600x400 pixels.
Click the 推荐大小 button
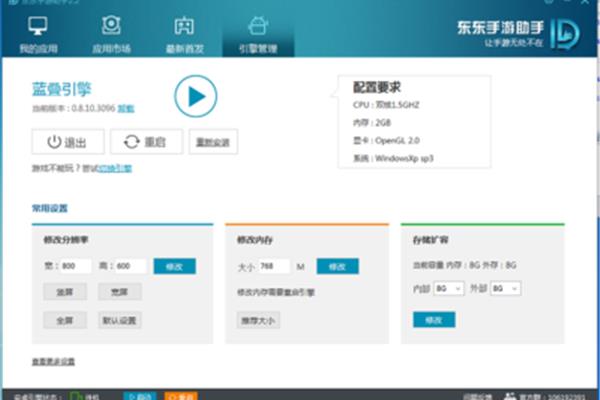click(x=258, y=320)
